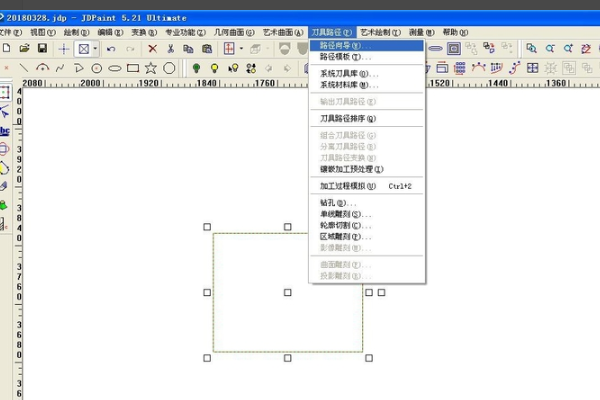
Task: Select the polyline drawing tool
Action: [78, 68]
